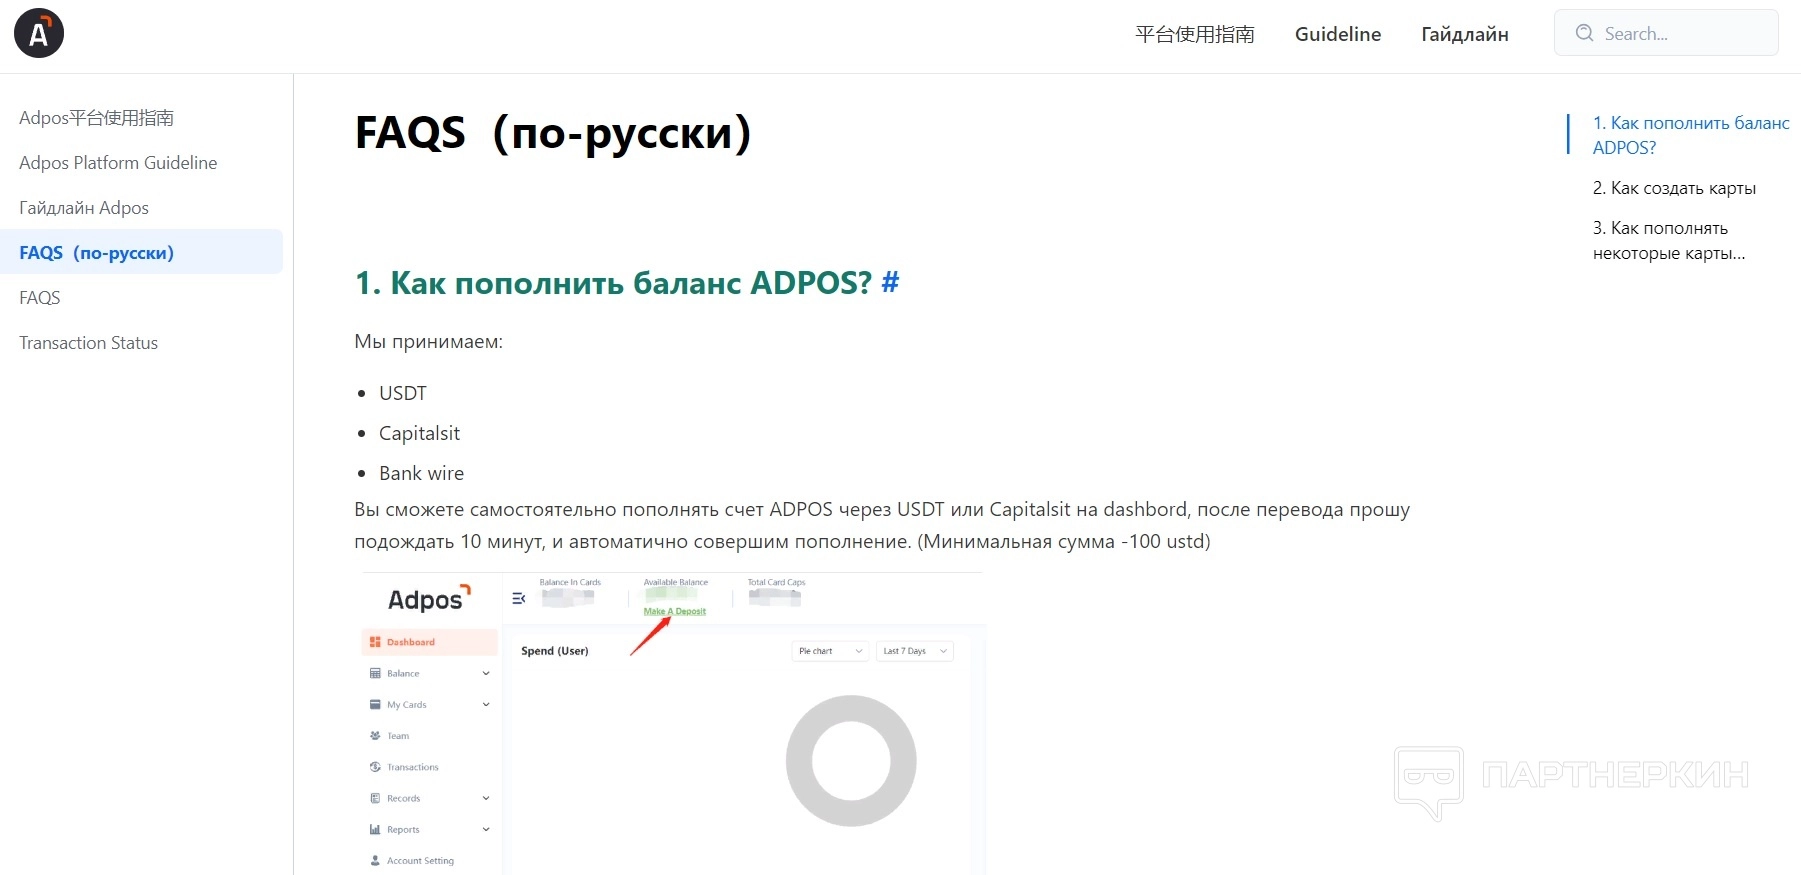Jump to '1. Как пополнить баланс ADPOS?' in contents
This screenshot has height=875, width=1801.
click(x=1691, y=135)
